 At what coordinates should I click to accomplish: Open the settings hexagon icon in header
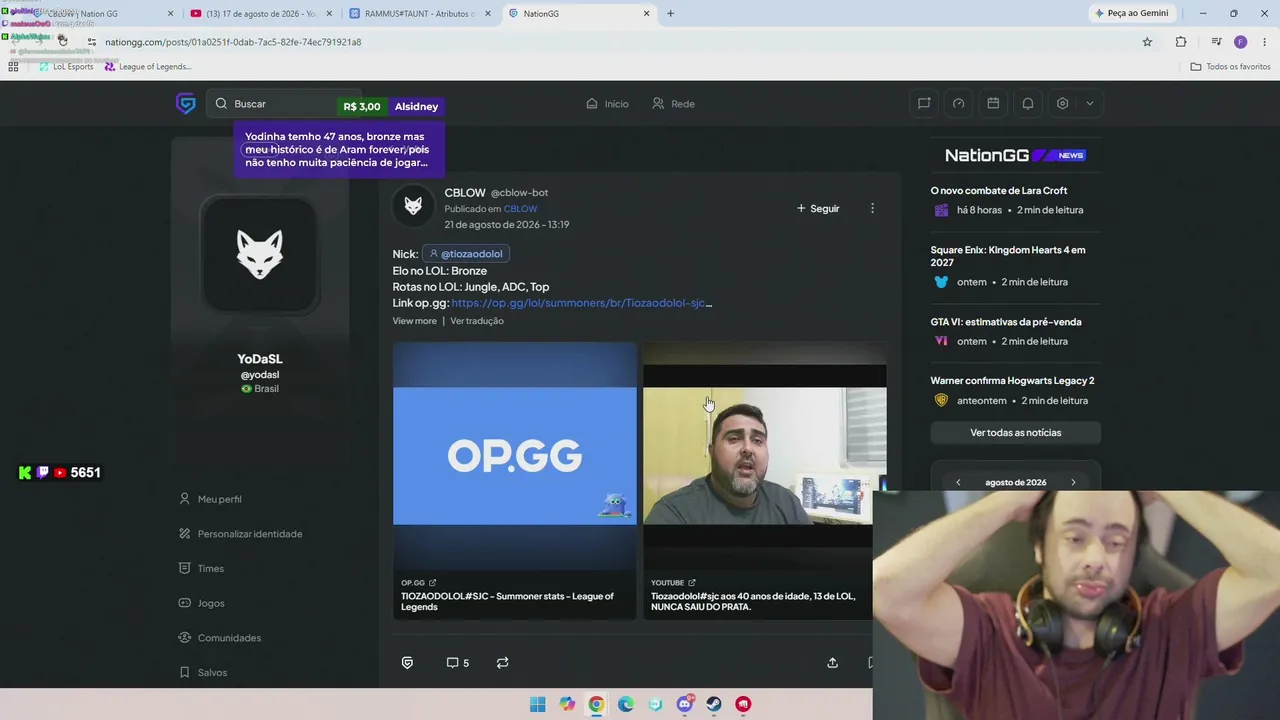click(x=1062, y=103)
